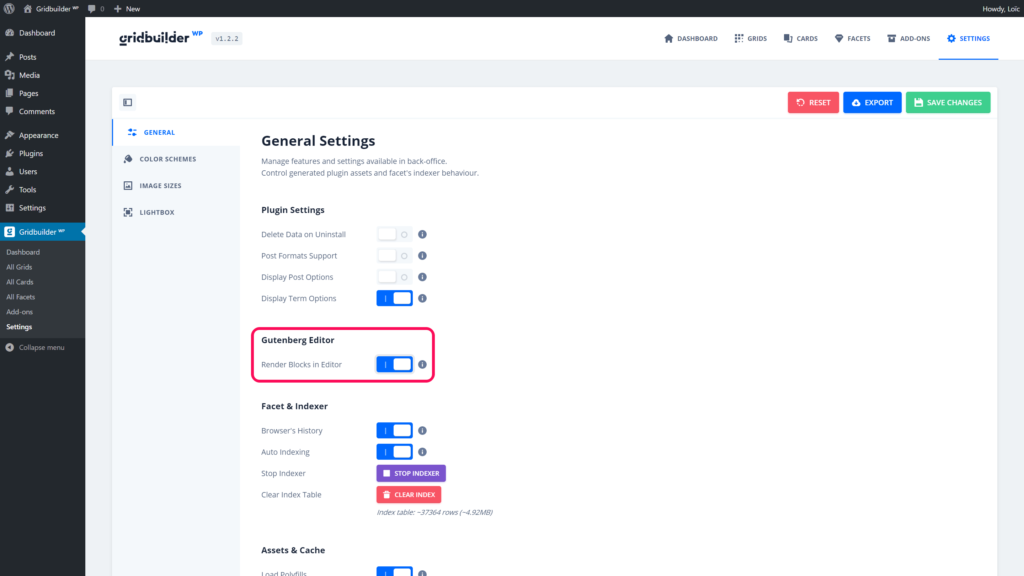
Task: Open All Cards submenu link
Action: [x=20, y=282]
